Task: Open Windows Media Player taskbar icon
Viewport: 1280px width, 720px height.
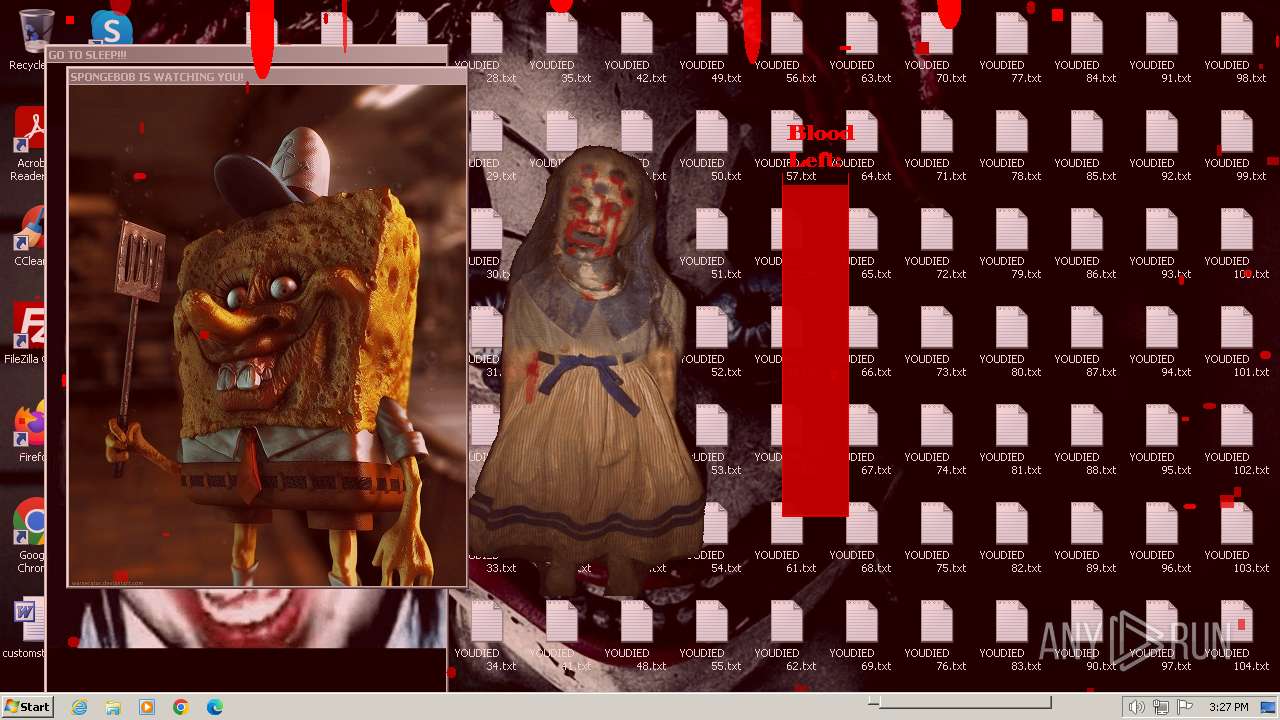Action: click(147, 707)
